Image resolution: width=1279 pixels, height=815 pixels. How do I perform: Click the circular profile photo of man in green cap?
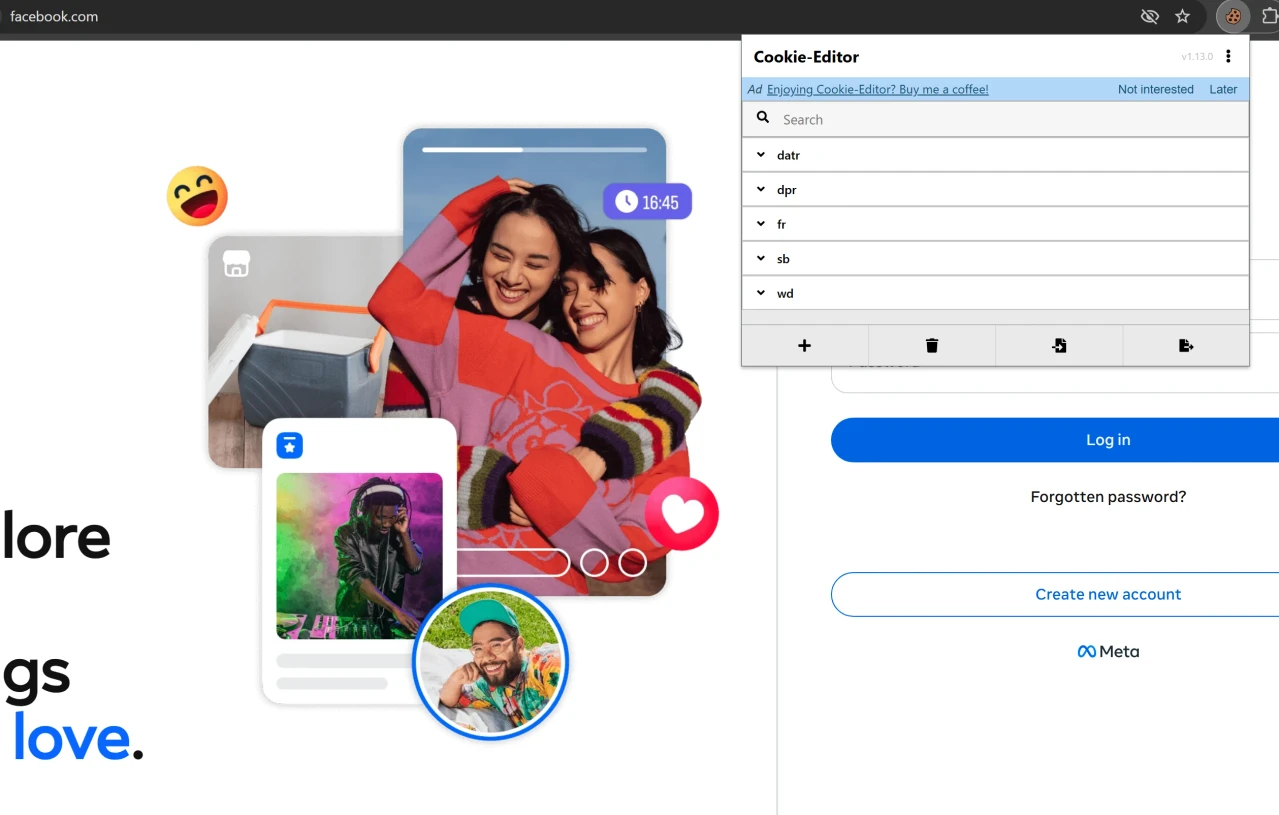click(x=490, y=661)
